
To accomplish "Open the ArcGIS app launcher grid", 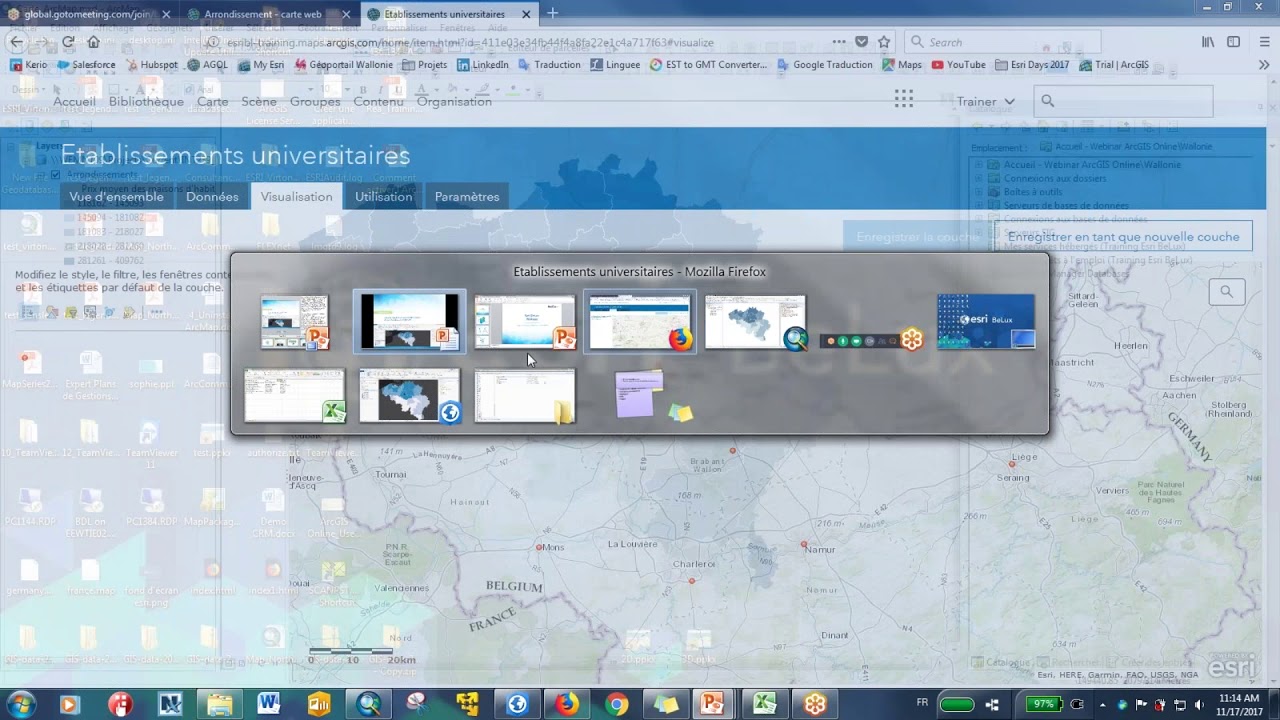I will coord(904,98).
